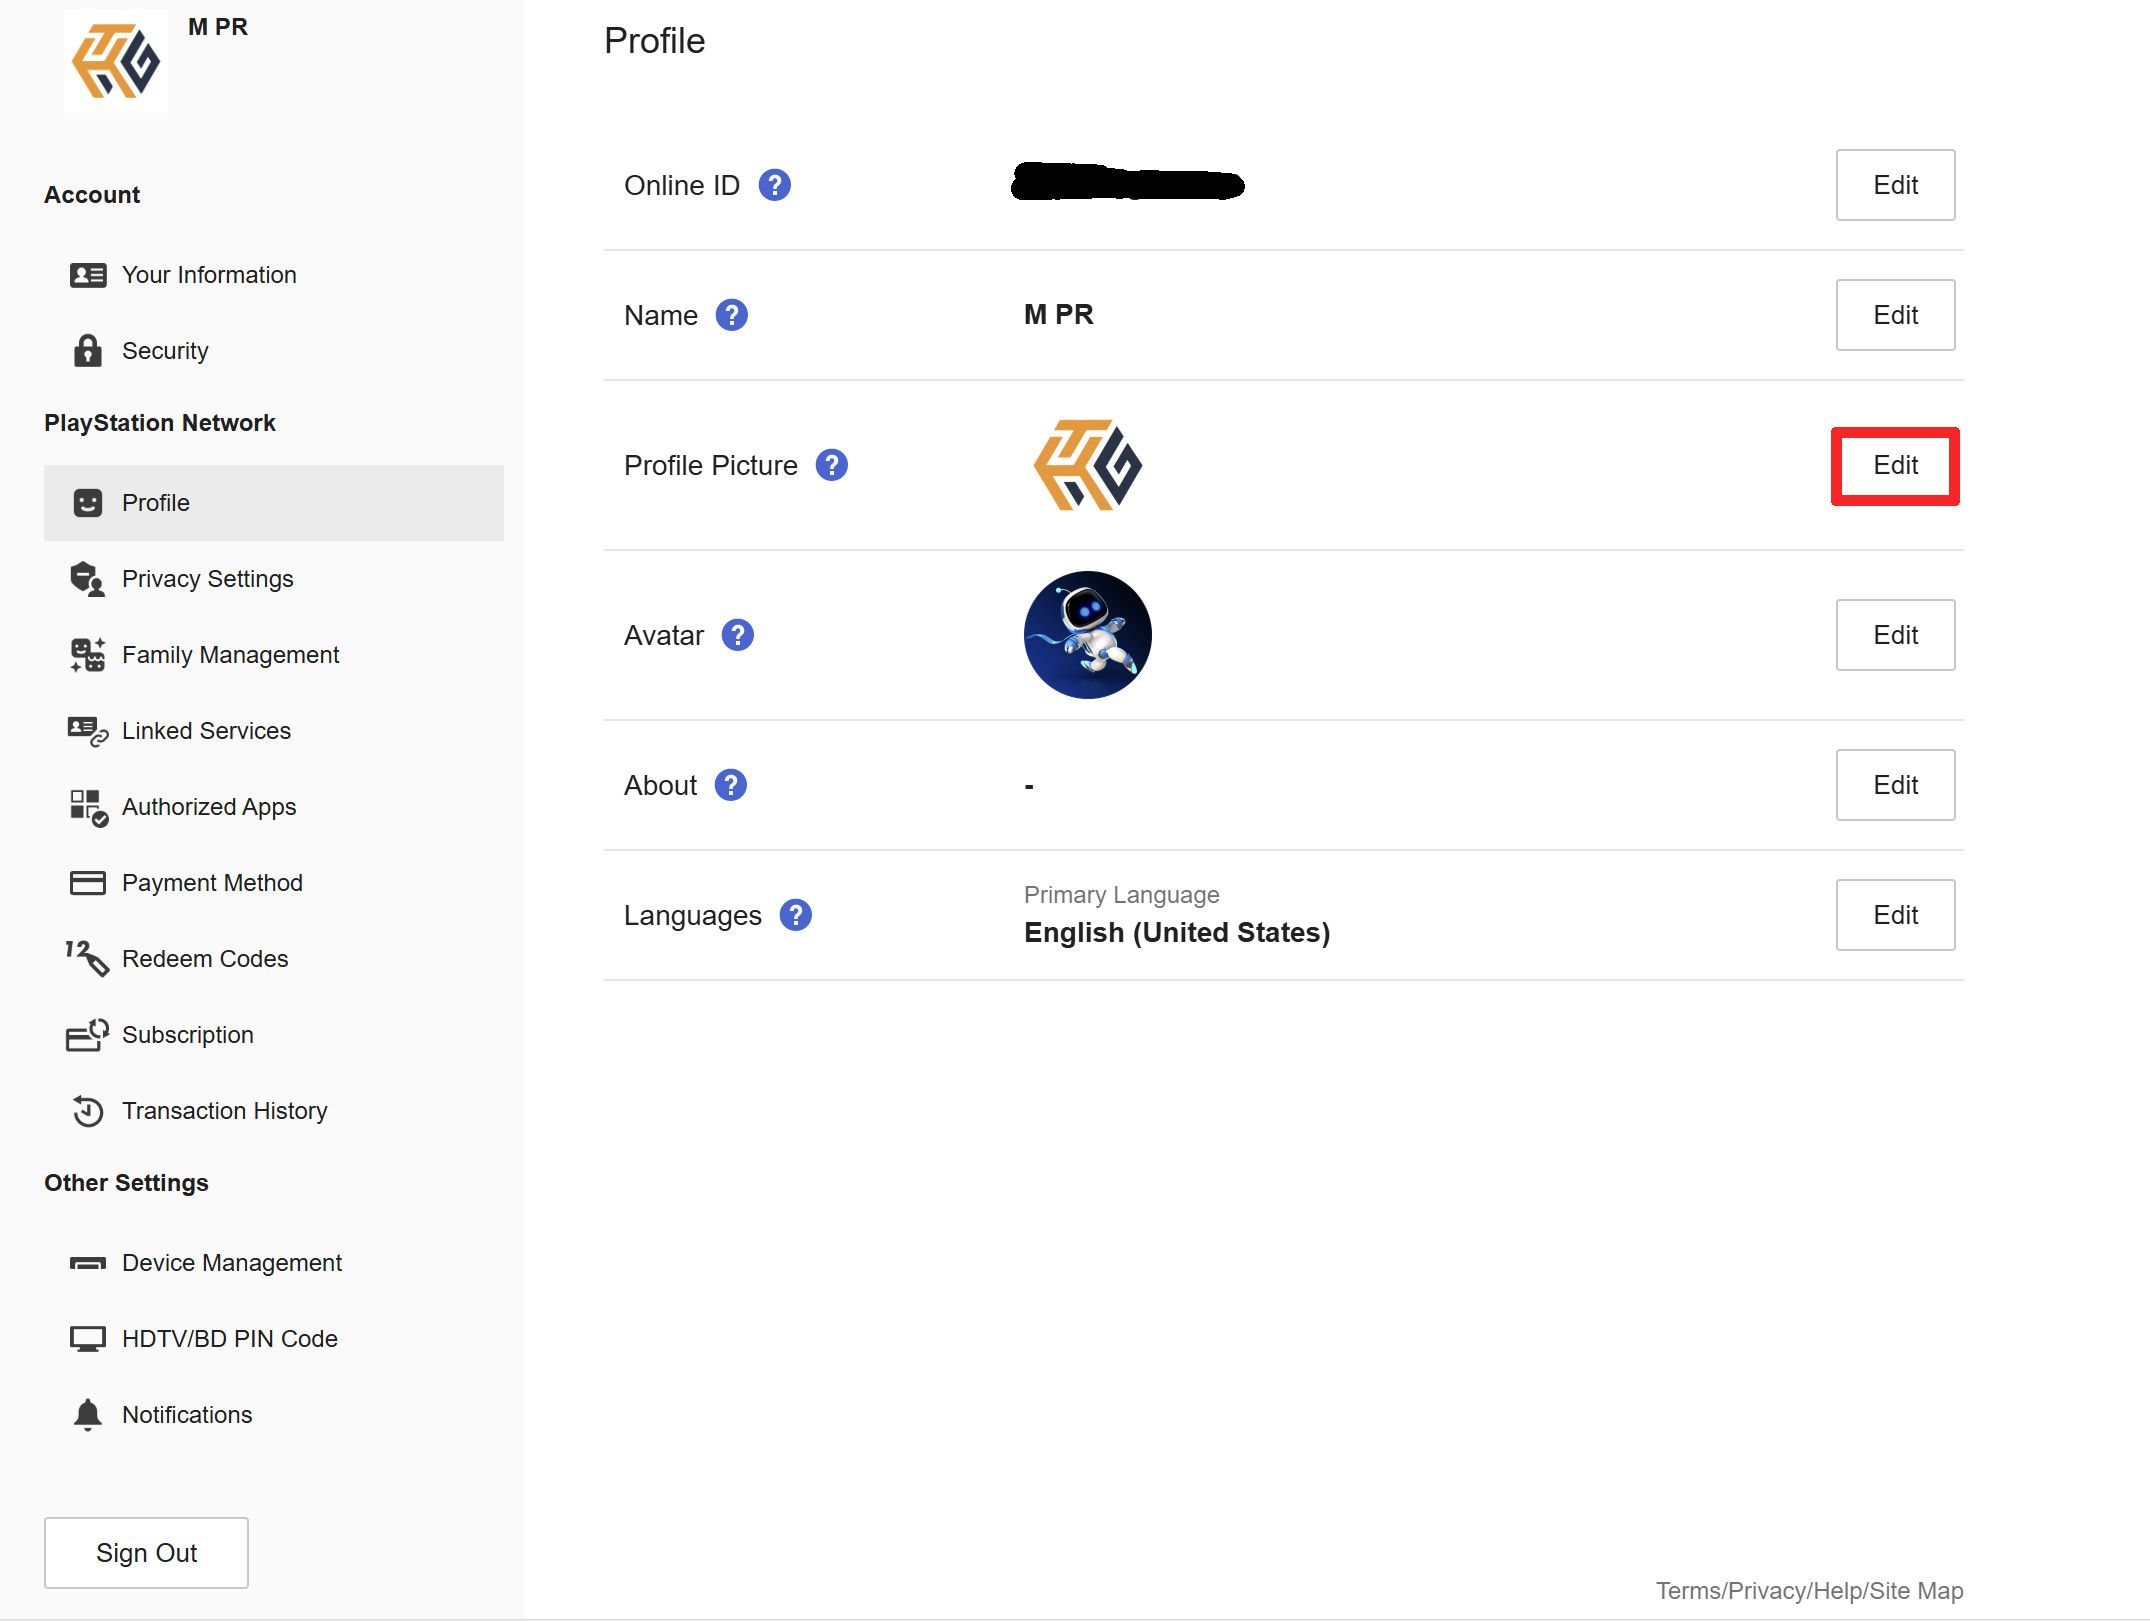Access Authorized Apps settings
The width and height of the screenshot is (2150, 1621).
208,805
